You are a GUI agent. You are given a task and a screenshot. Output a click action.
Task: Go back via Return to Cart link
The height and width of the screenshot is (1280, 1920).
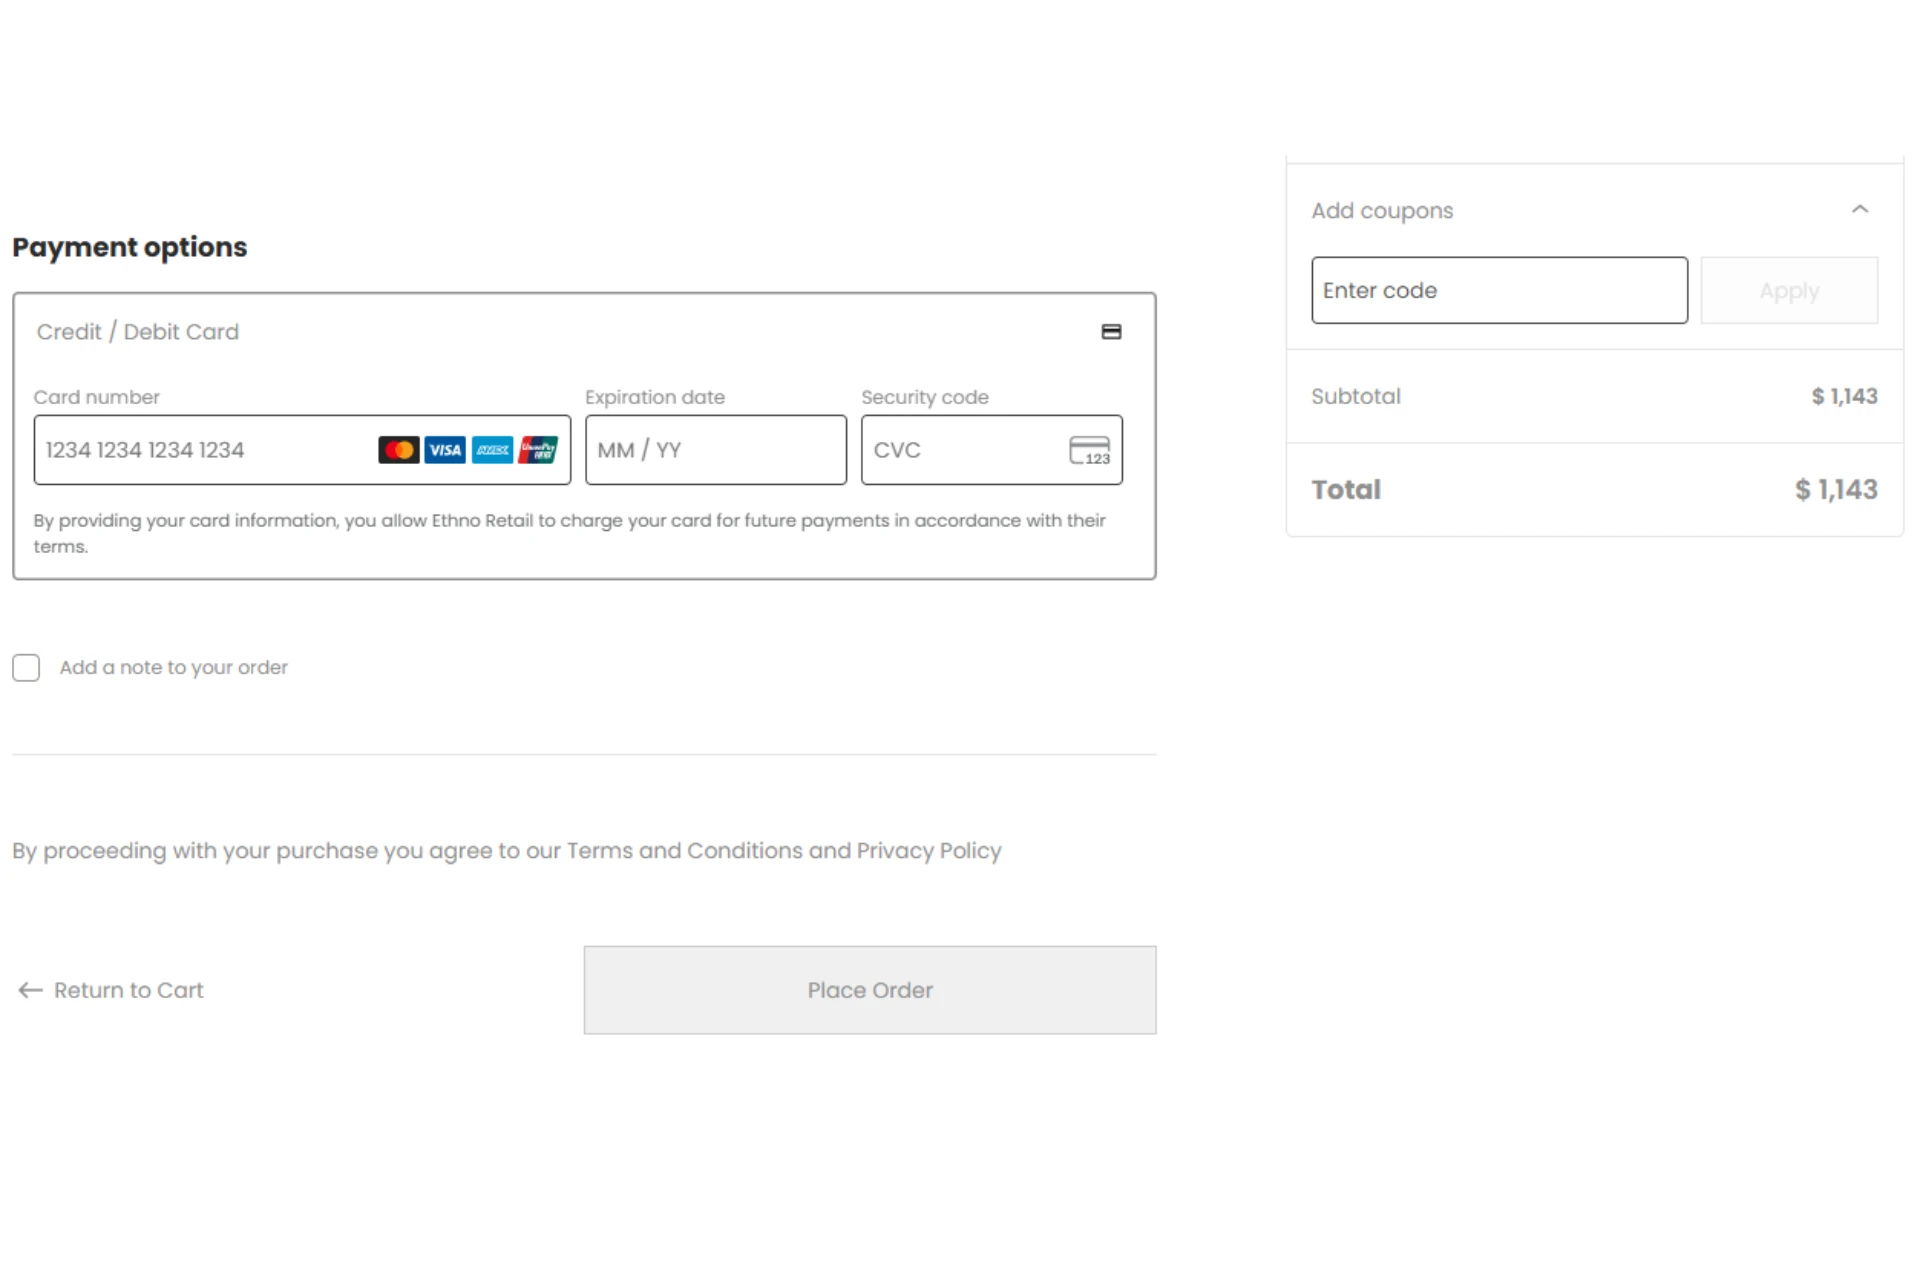[128, 990]
